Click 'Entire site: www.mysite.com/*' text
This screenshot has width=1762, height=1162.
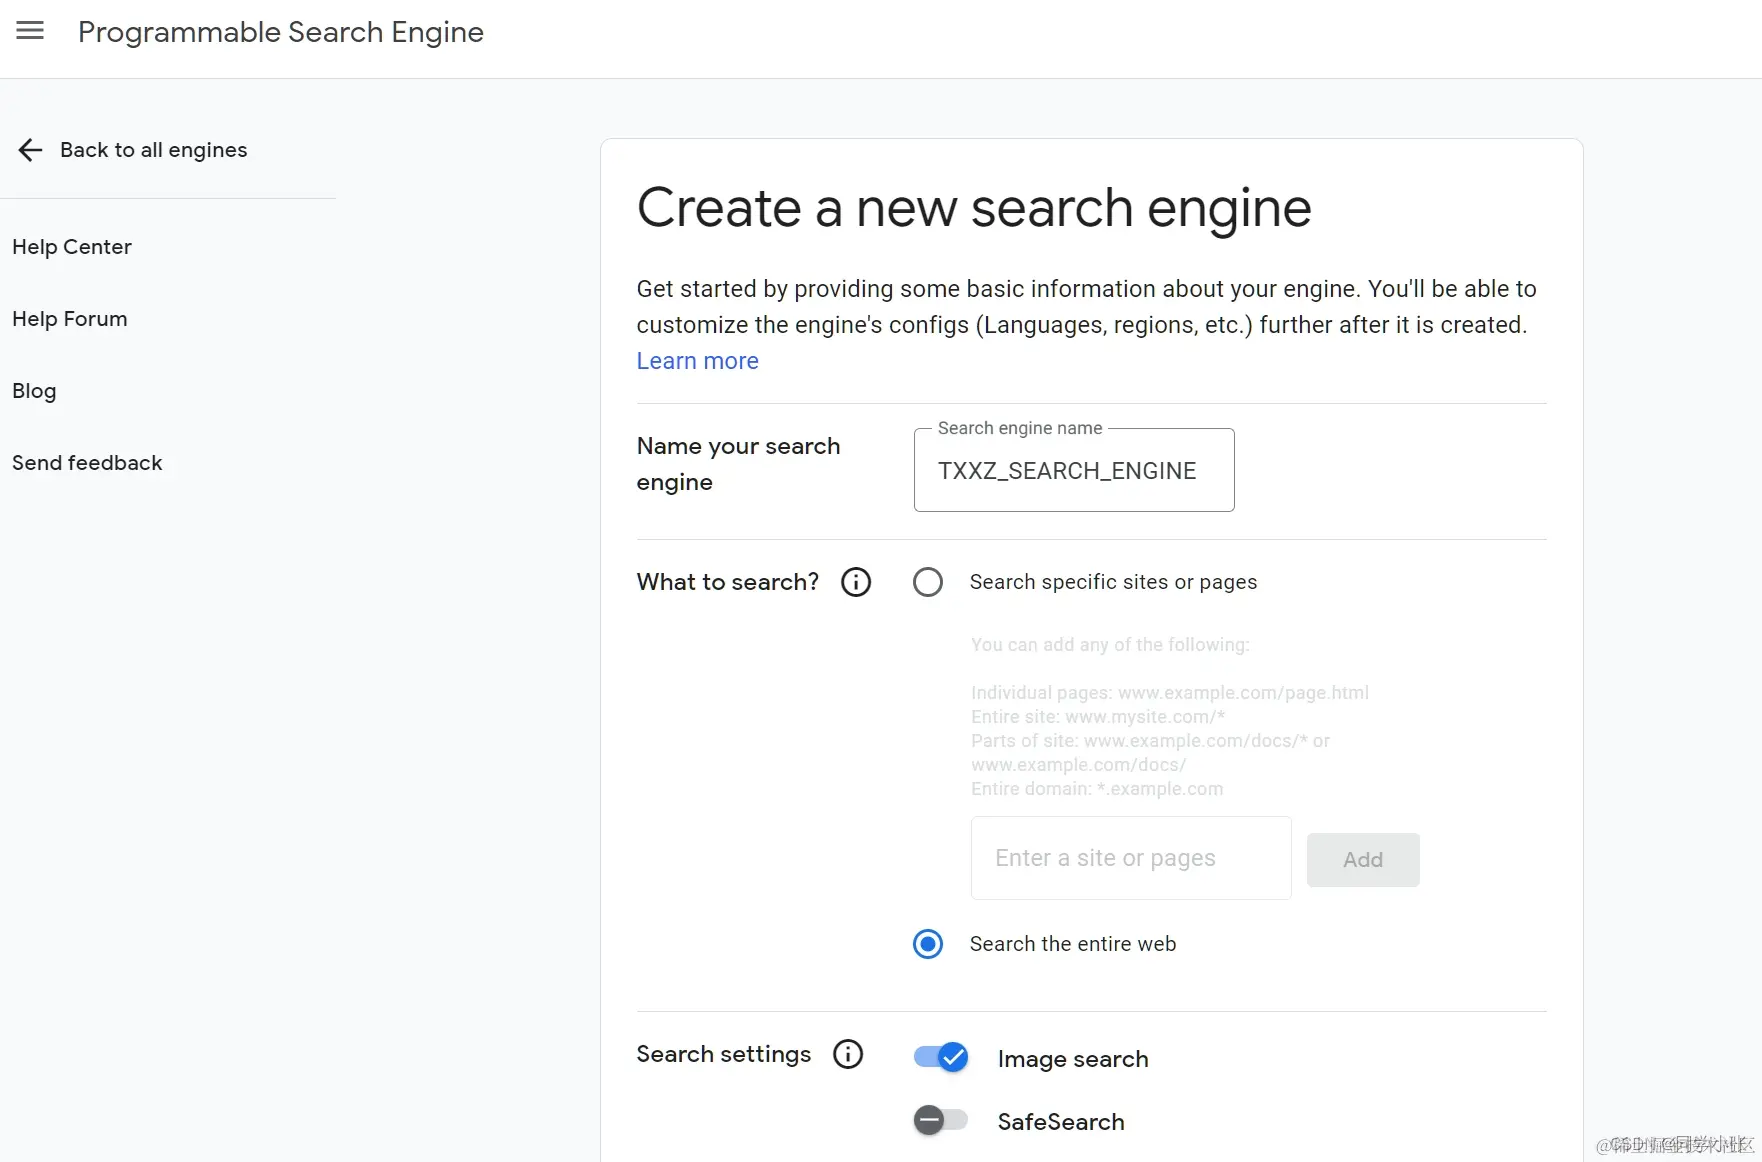coord(1098,717)
